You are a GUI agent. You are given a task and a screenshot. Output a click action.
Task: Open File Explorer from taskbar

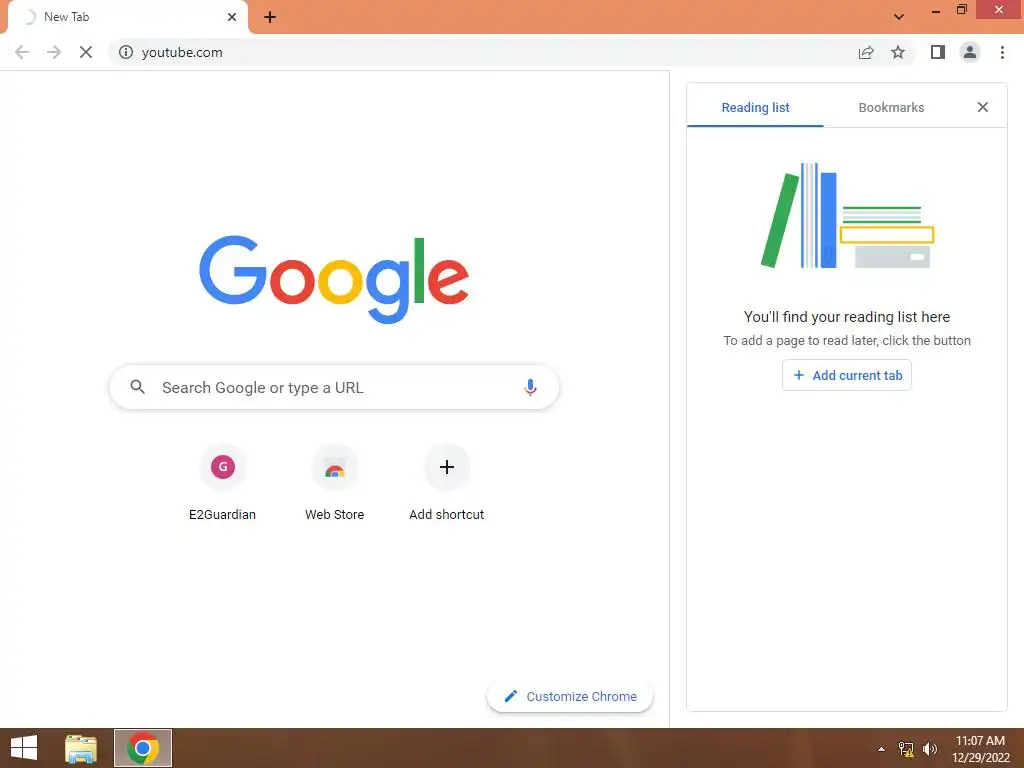pos(81,748)
